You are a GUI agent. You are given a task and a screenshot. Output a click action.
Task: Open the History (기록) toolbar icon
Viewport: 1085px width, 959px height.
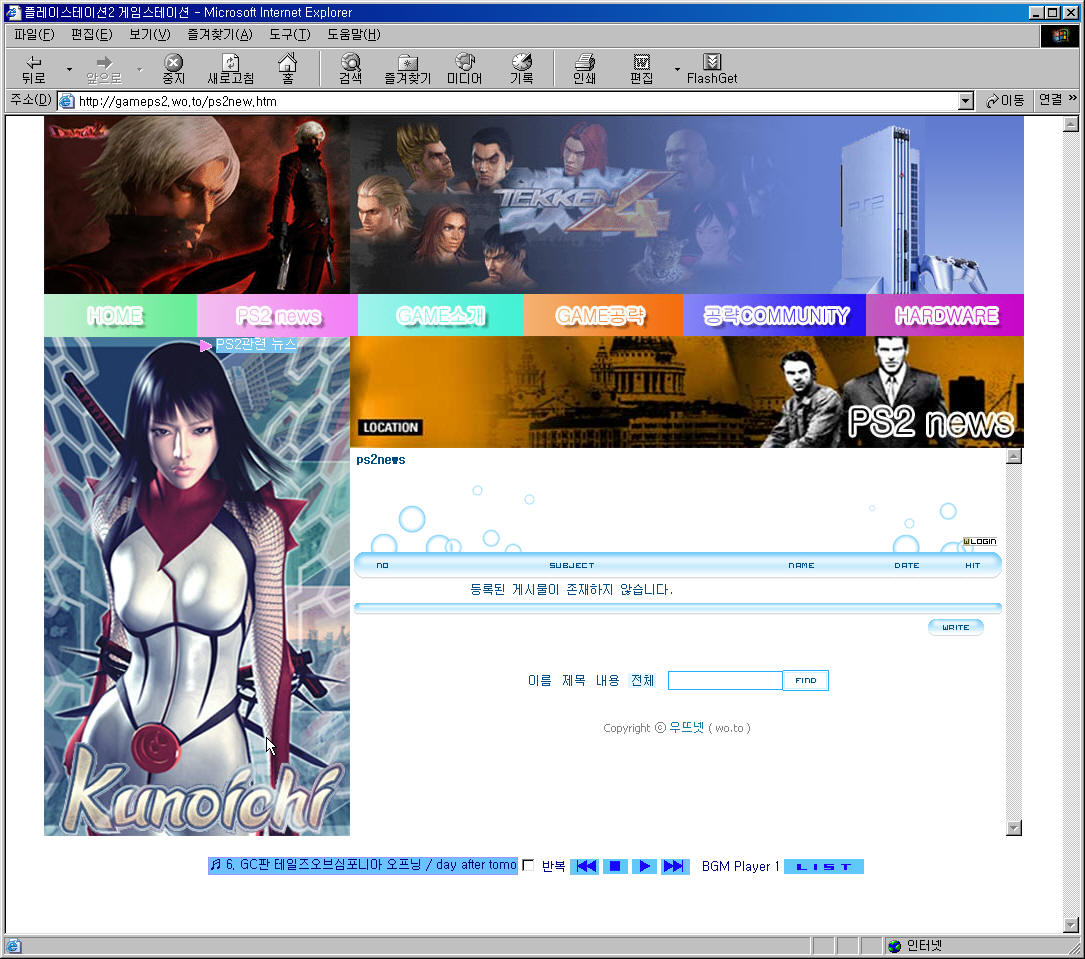[522, 69]
